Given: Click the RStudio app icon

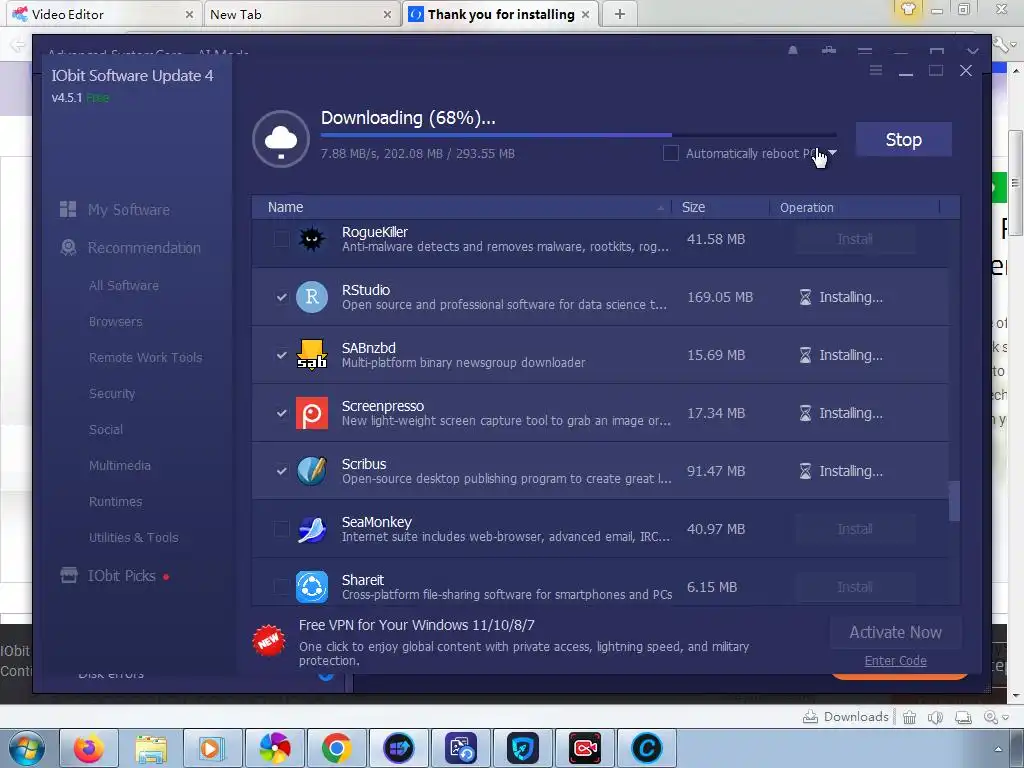Looking at the screenshot, I should [312, 297].
